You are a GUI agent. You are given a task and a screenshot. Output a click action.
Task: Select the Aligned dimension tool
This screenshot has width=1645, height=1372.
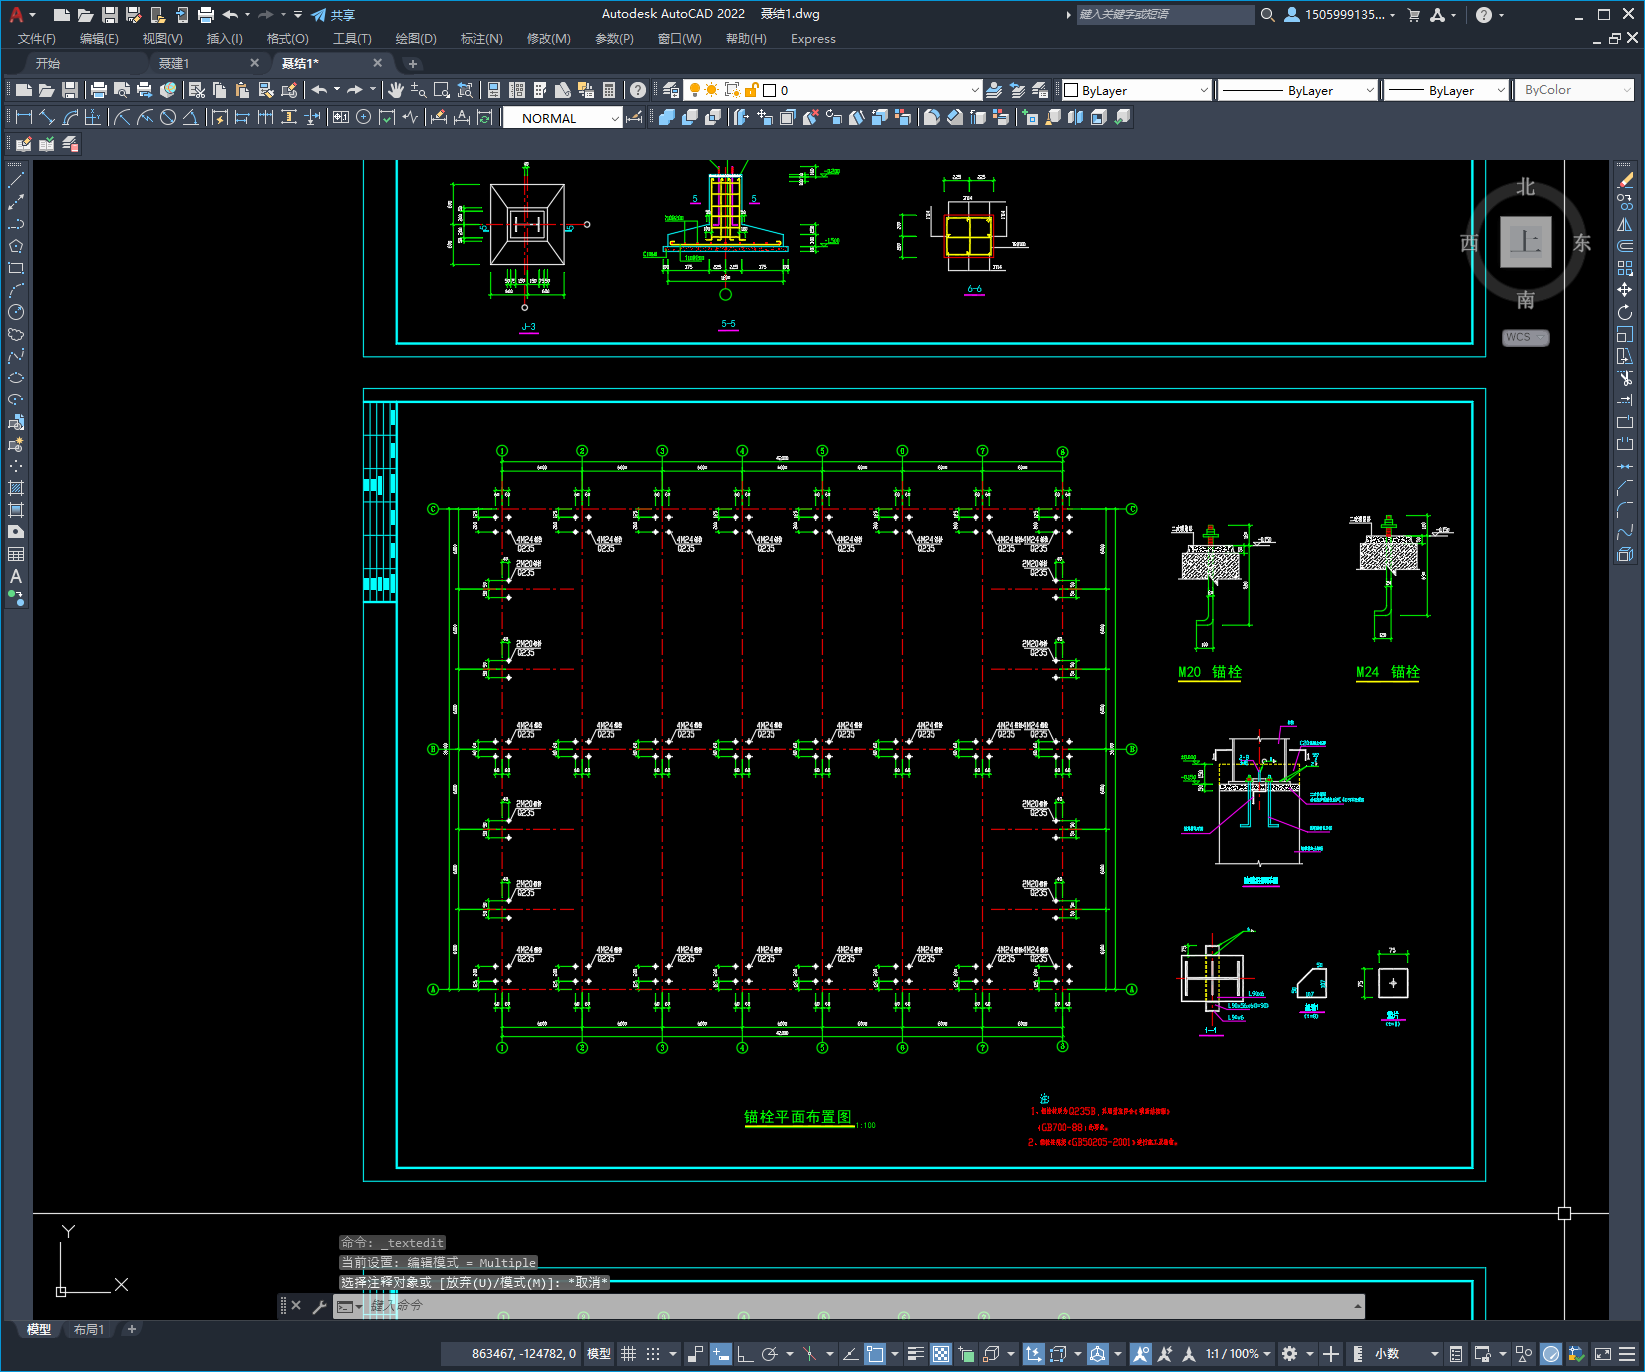47,117
